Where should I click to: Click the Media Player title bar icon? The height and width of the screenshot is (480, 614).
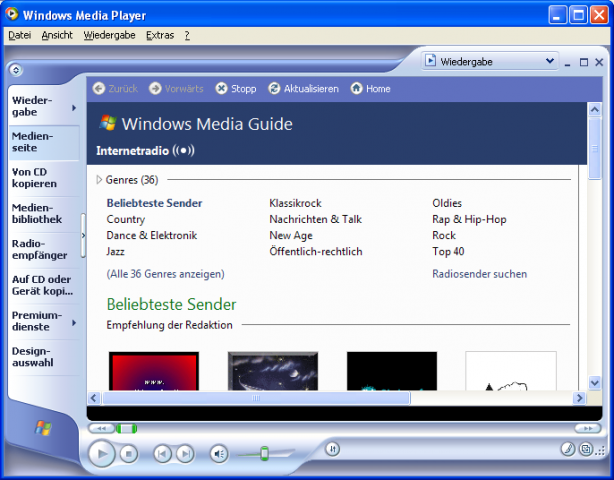[x=12, y=14]
